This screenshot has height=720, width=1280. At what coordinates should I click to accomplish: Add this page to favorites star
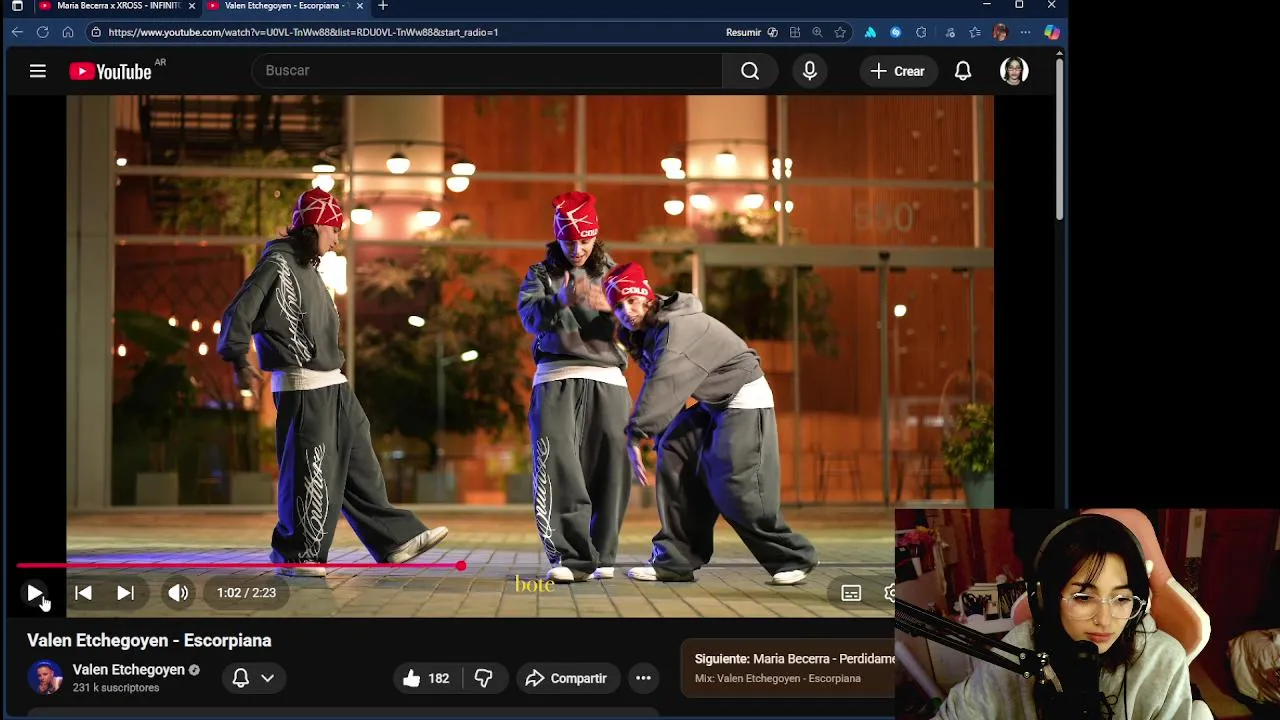click(x=840, y=32)
